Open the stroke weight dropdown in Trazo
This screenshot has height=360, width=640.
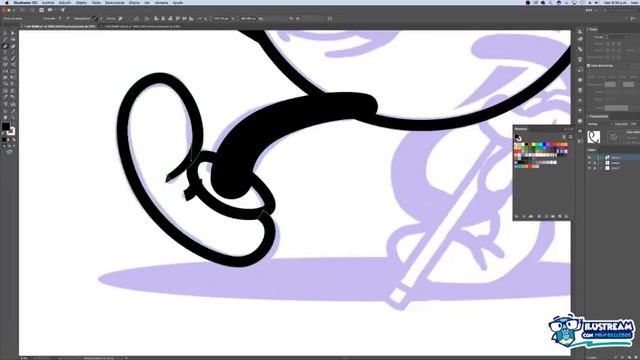pos(627,37)
